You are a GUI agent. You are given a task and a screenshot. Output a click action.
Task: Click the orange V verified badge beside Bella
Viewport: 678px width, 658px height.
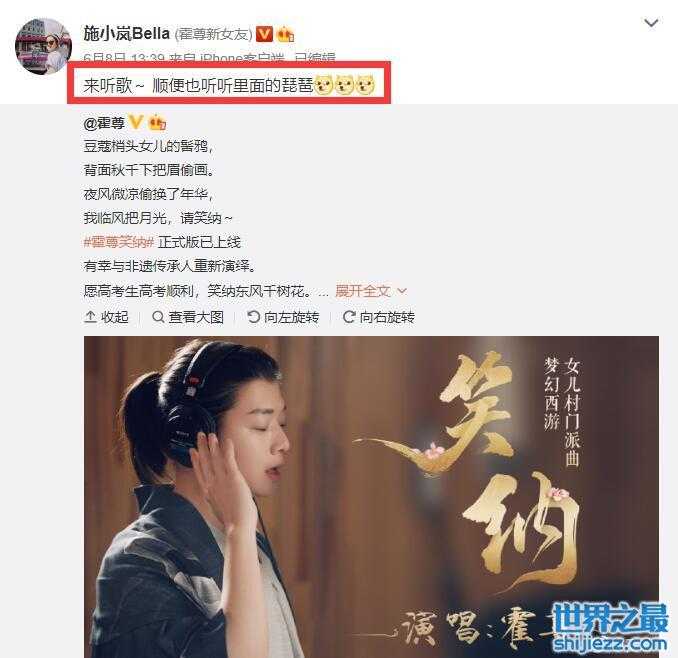tap(264, 34)
